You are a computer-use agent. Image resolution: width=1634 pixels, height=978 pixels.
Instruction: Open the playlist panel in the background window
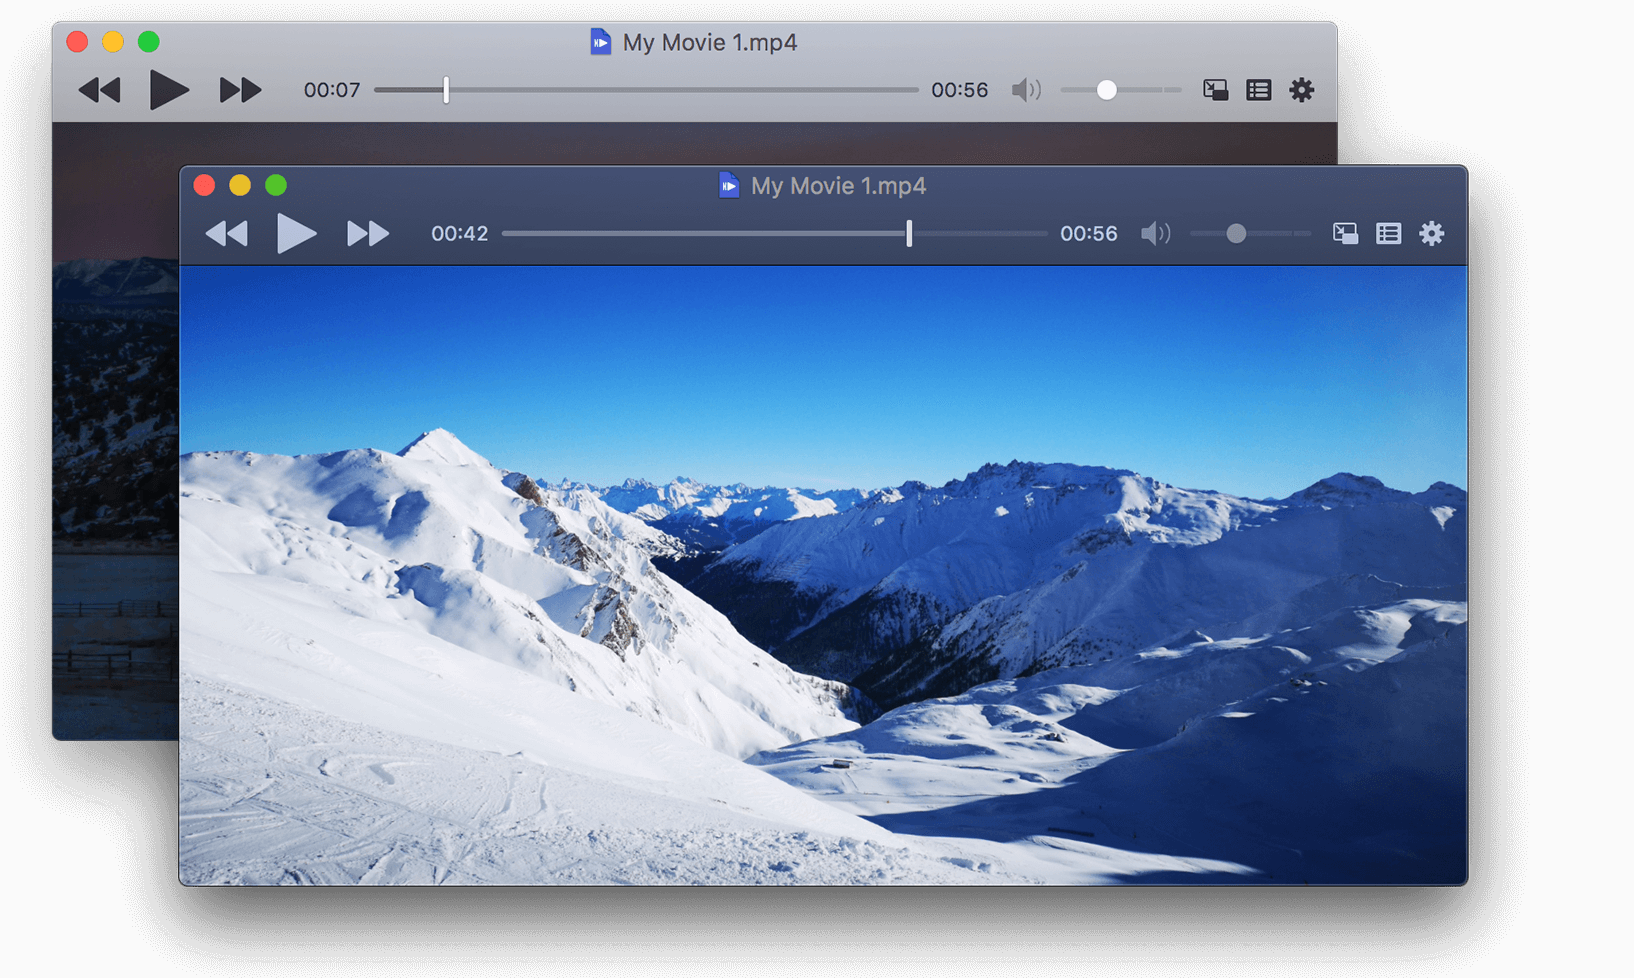pos(1258,89)
